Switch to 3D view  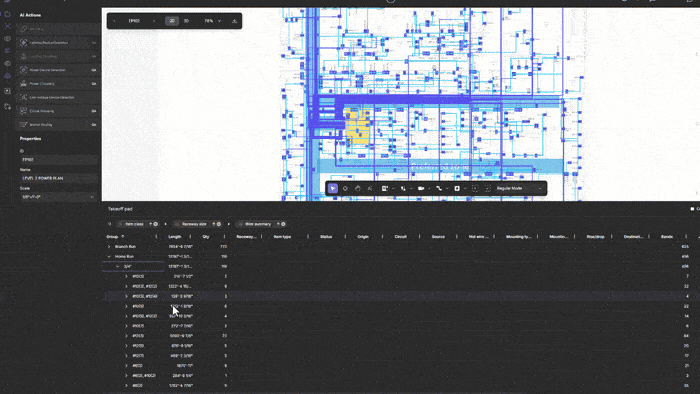click(x=186, y=21)
